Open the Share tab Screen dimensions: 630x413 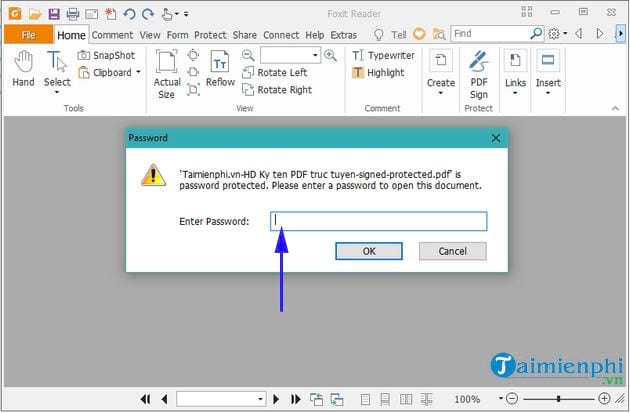pos(244,35)
